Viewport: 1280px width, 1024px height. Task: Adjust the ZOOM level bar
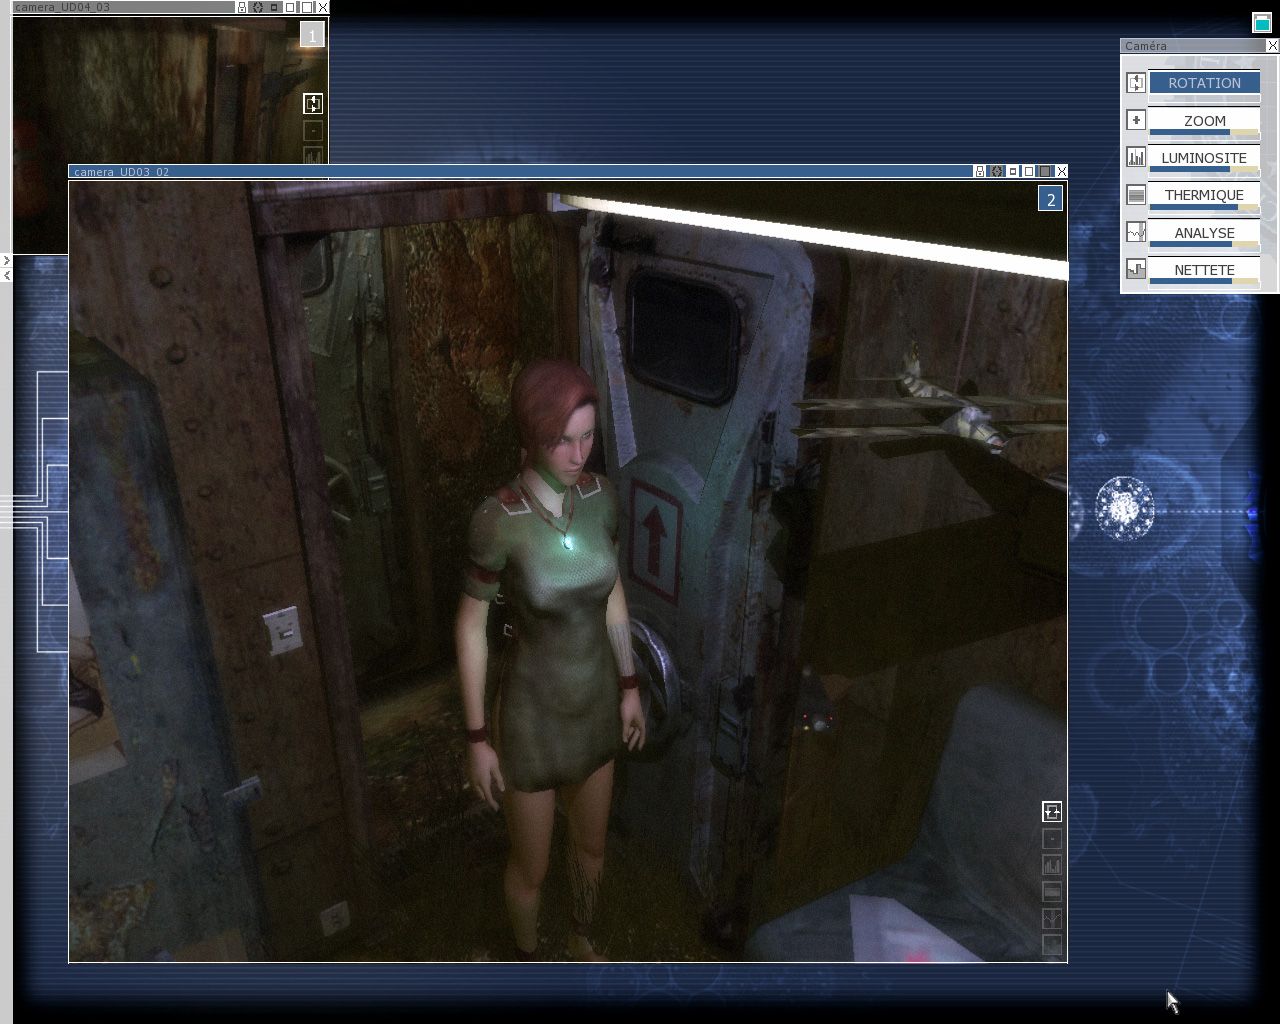pos(1204,133)
